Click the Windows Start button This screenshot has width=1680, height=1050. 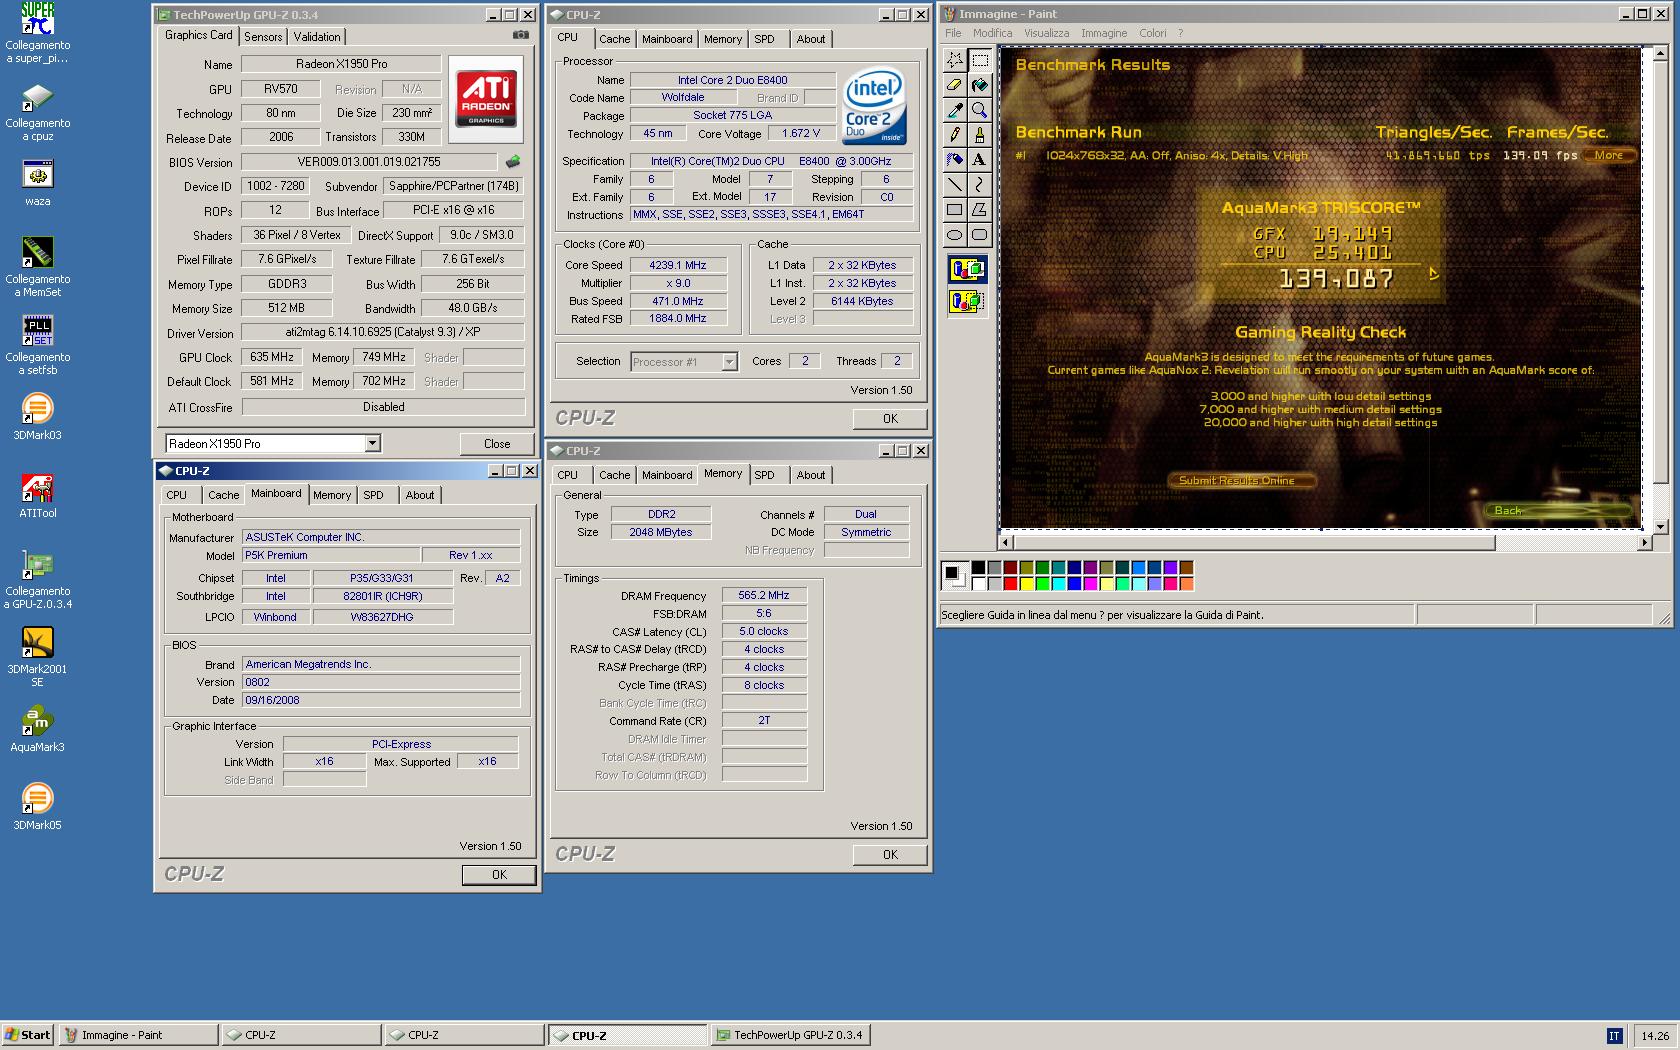coord(28,1035)
